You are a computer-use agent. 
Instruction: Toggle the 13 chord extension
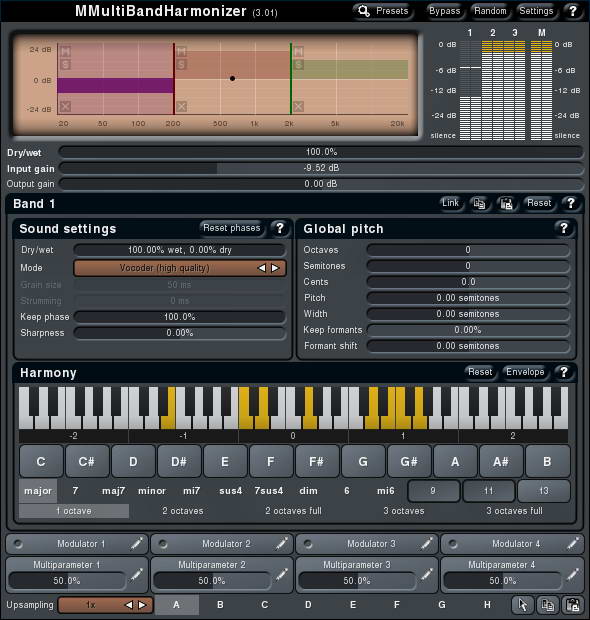pos(544,491)
